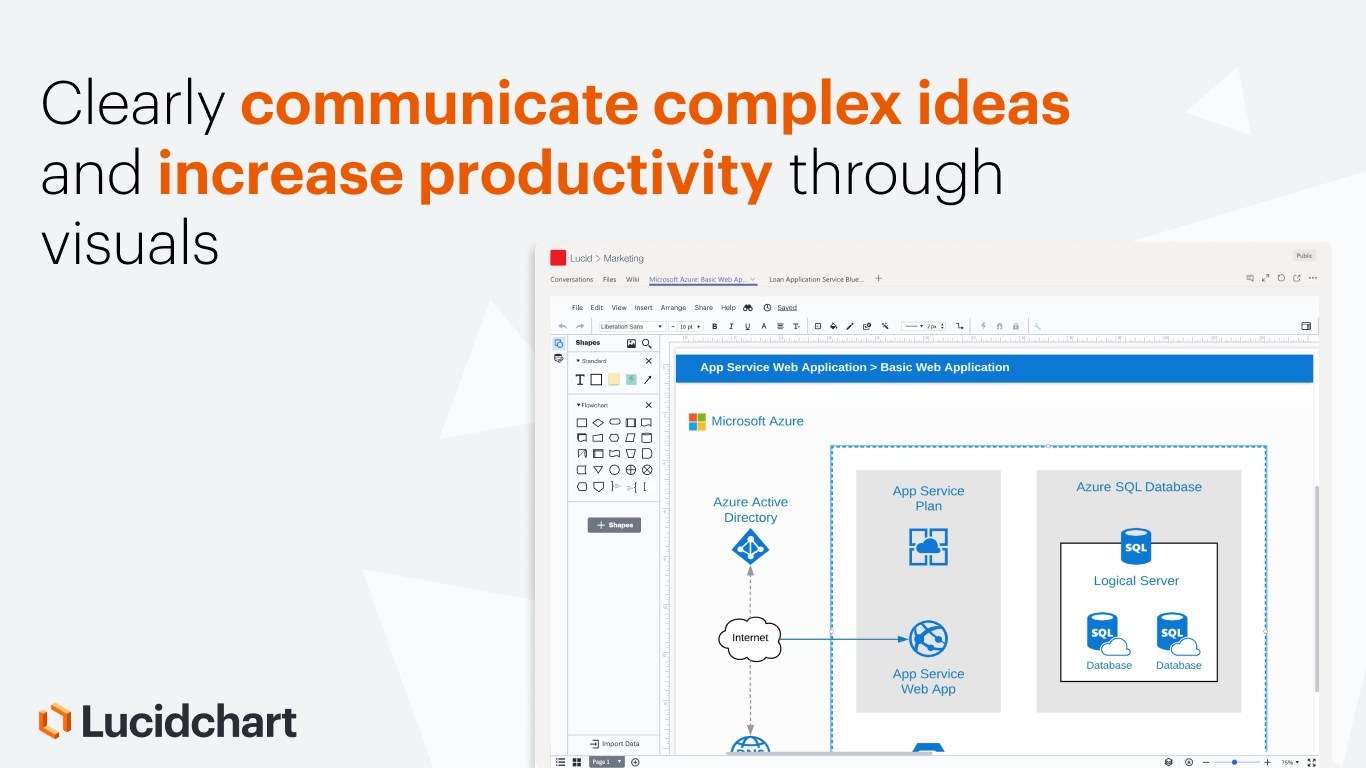The height and width of the screenshot is (768, 1366).
Task: Click the undo arrow in the toolbar
Action: click(x=563, y=326)
